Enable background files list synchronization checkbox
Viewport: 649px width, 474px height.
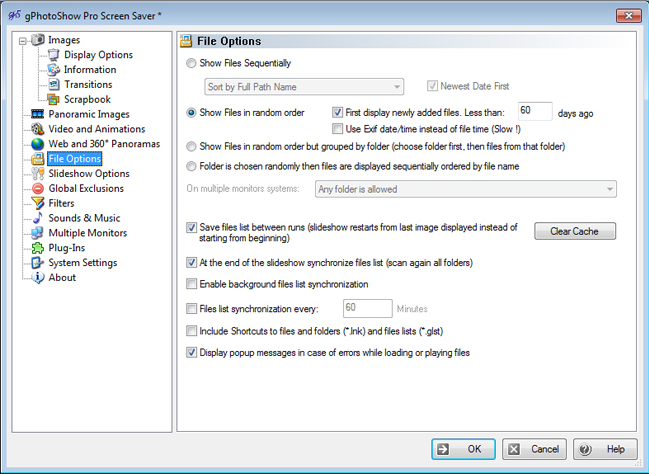[x=192, y=285]
